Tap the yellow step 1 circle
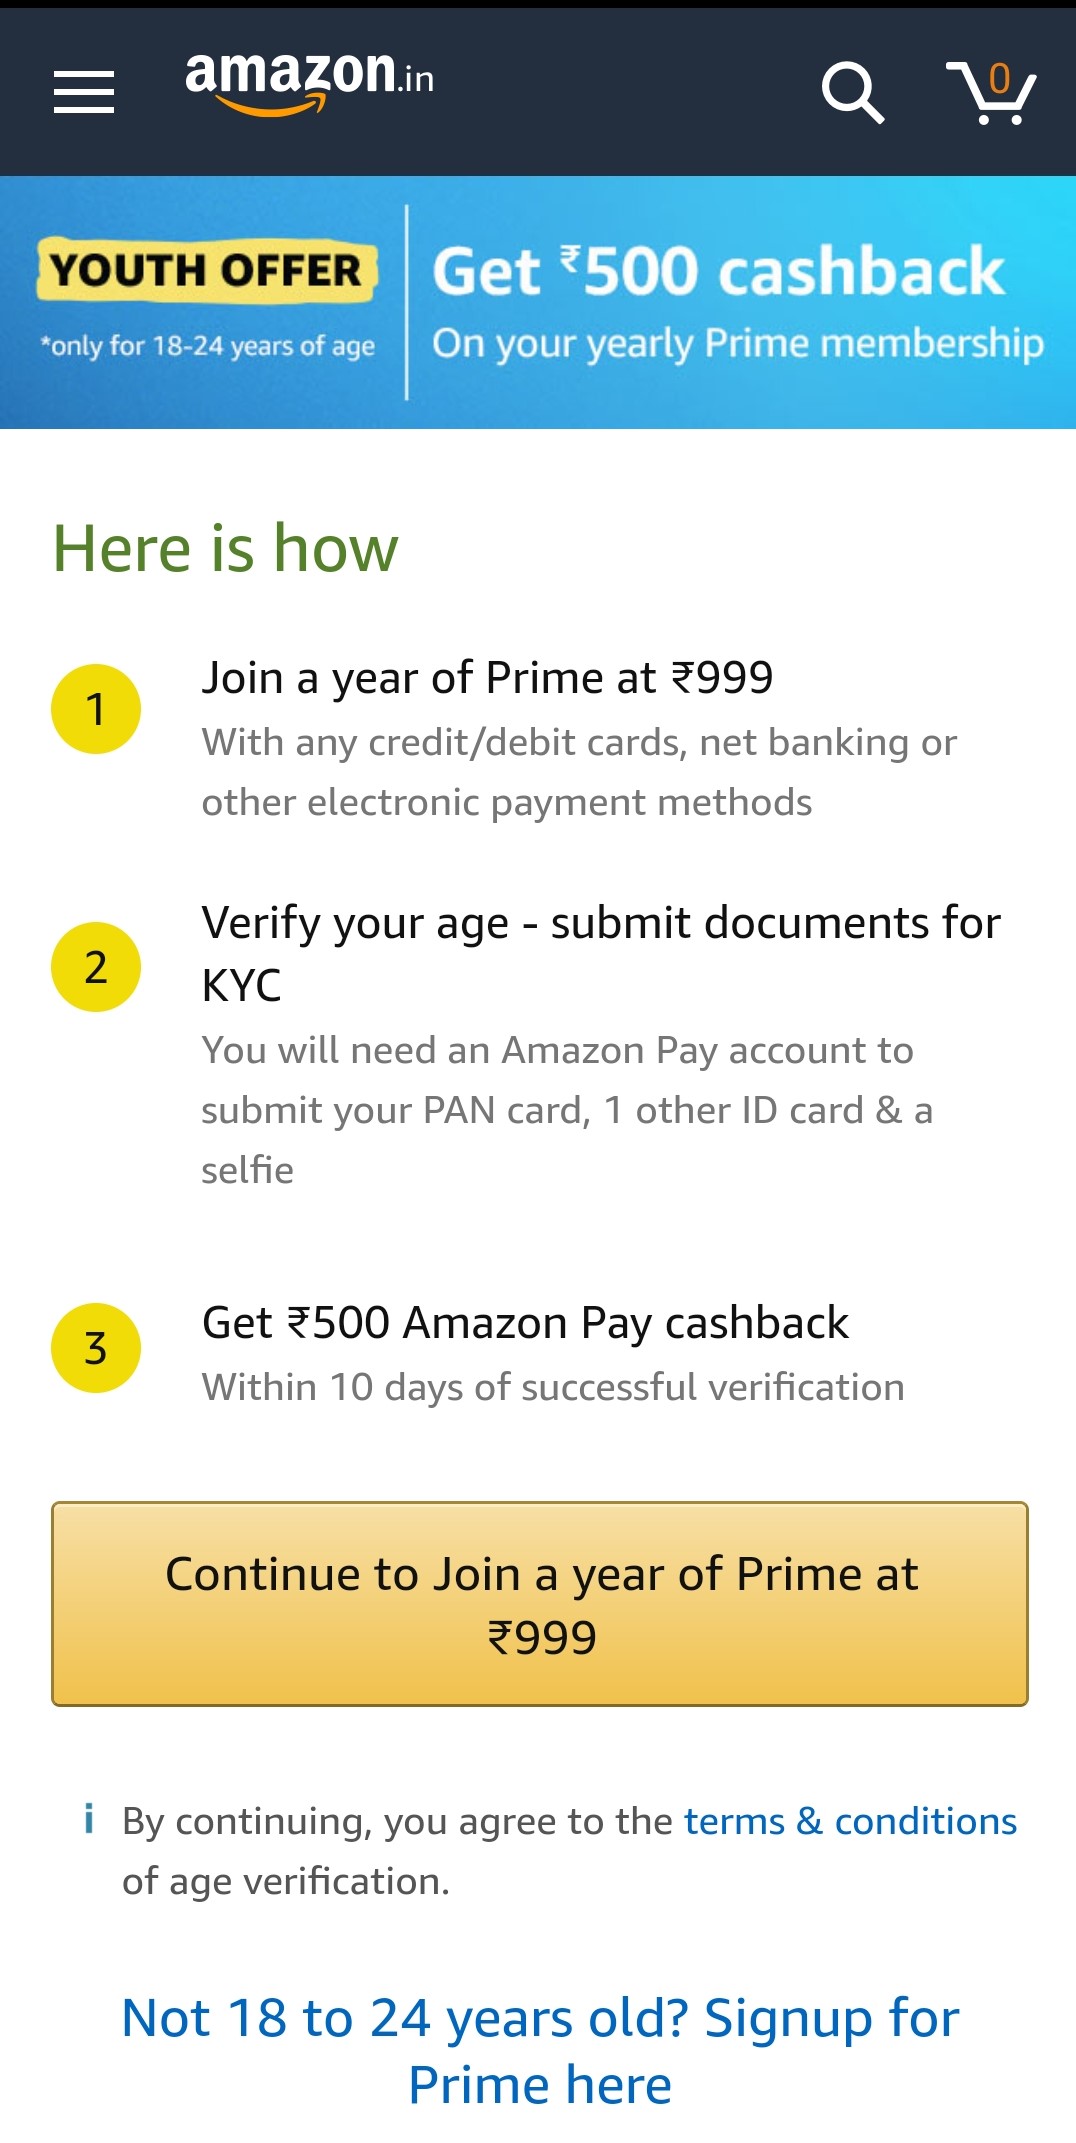The width and height of the screenshot is (1076, 2143). [96, 709]
